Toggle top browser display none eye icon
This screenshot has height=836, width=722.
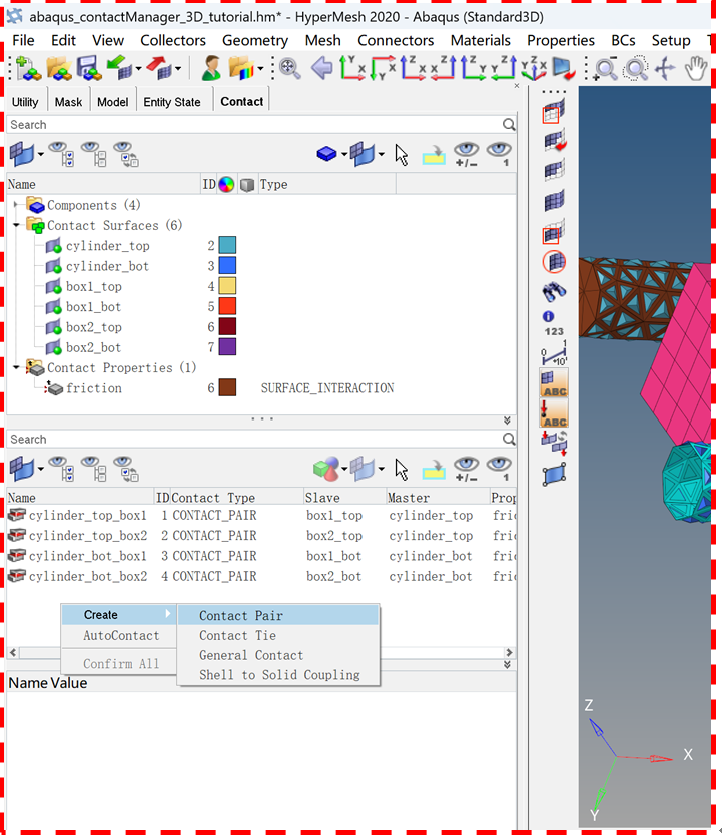[94, 154]
